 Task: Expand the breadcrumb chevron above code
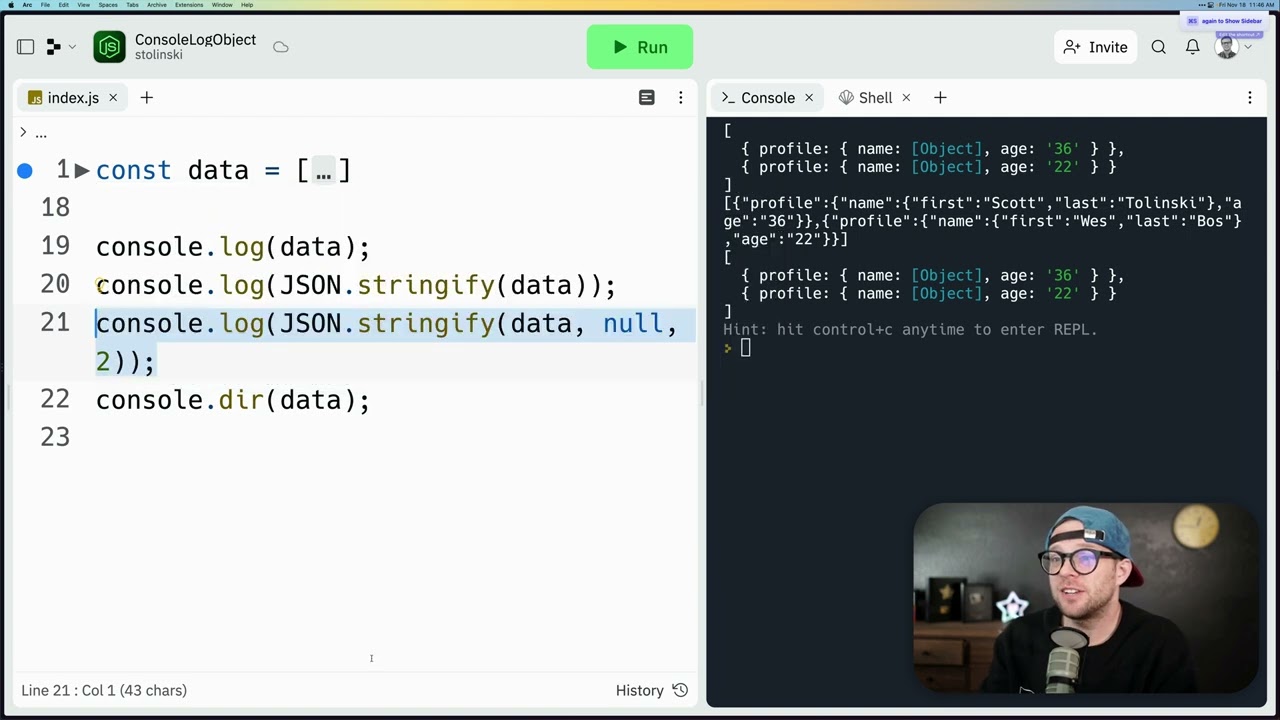click(x=23, y=132)
